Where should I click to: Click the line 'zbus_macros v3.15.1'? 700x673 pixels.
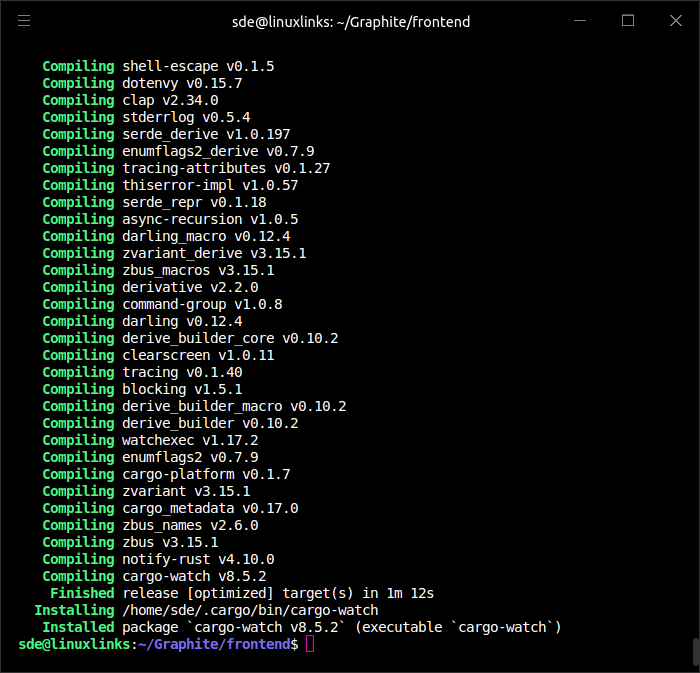tap(198, 270)
